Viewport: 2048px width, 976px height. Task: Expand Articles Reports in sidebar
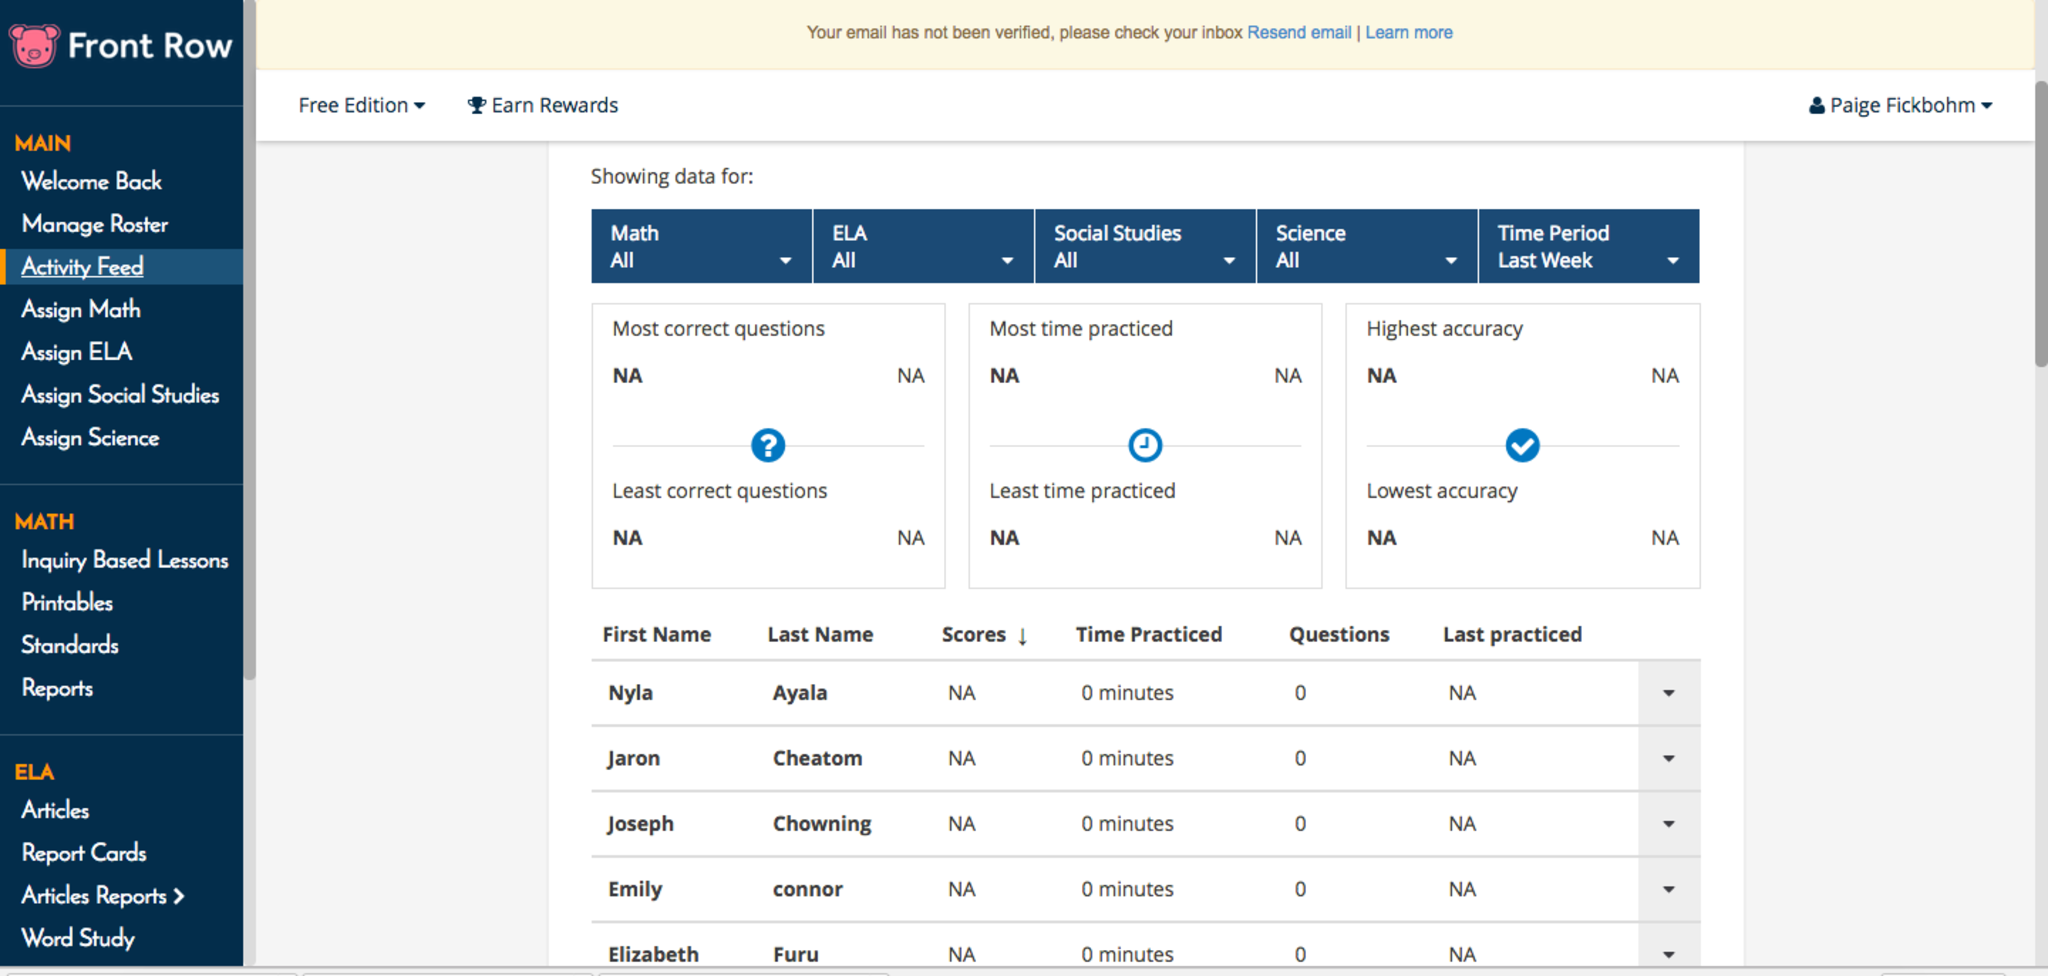coord(103,896)
